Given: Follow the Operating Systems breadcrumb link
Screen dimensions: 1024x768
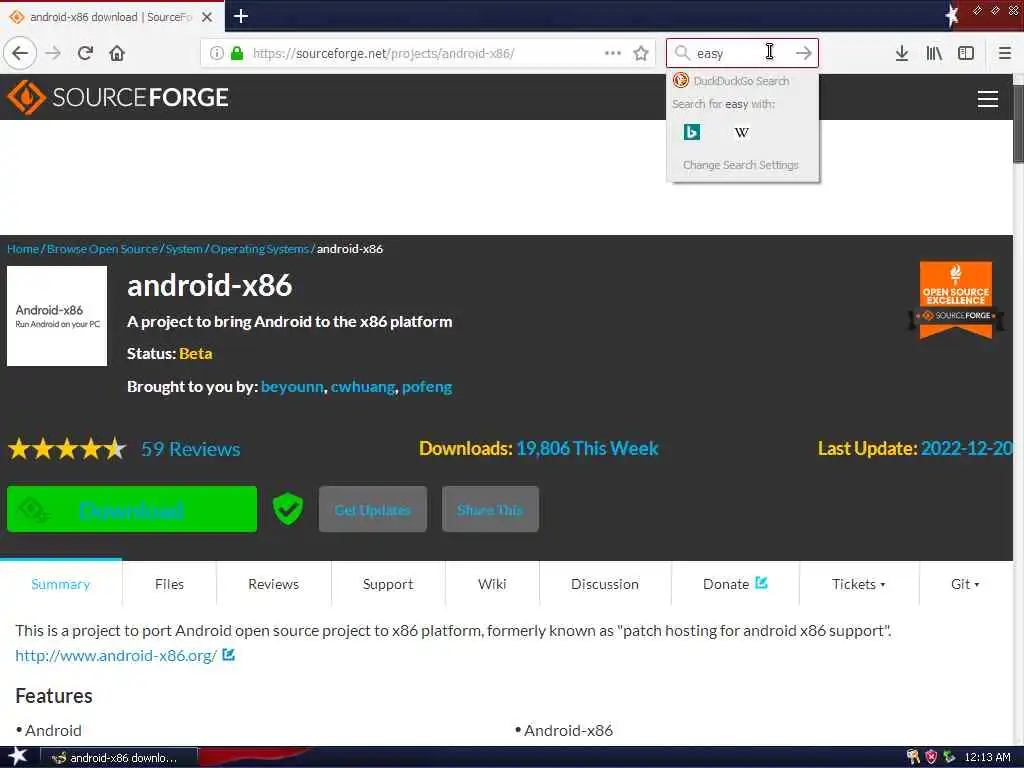Looking at the screenshot, I should [259, 249].
